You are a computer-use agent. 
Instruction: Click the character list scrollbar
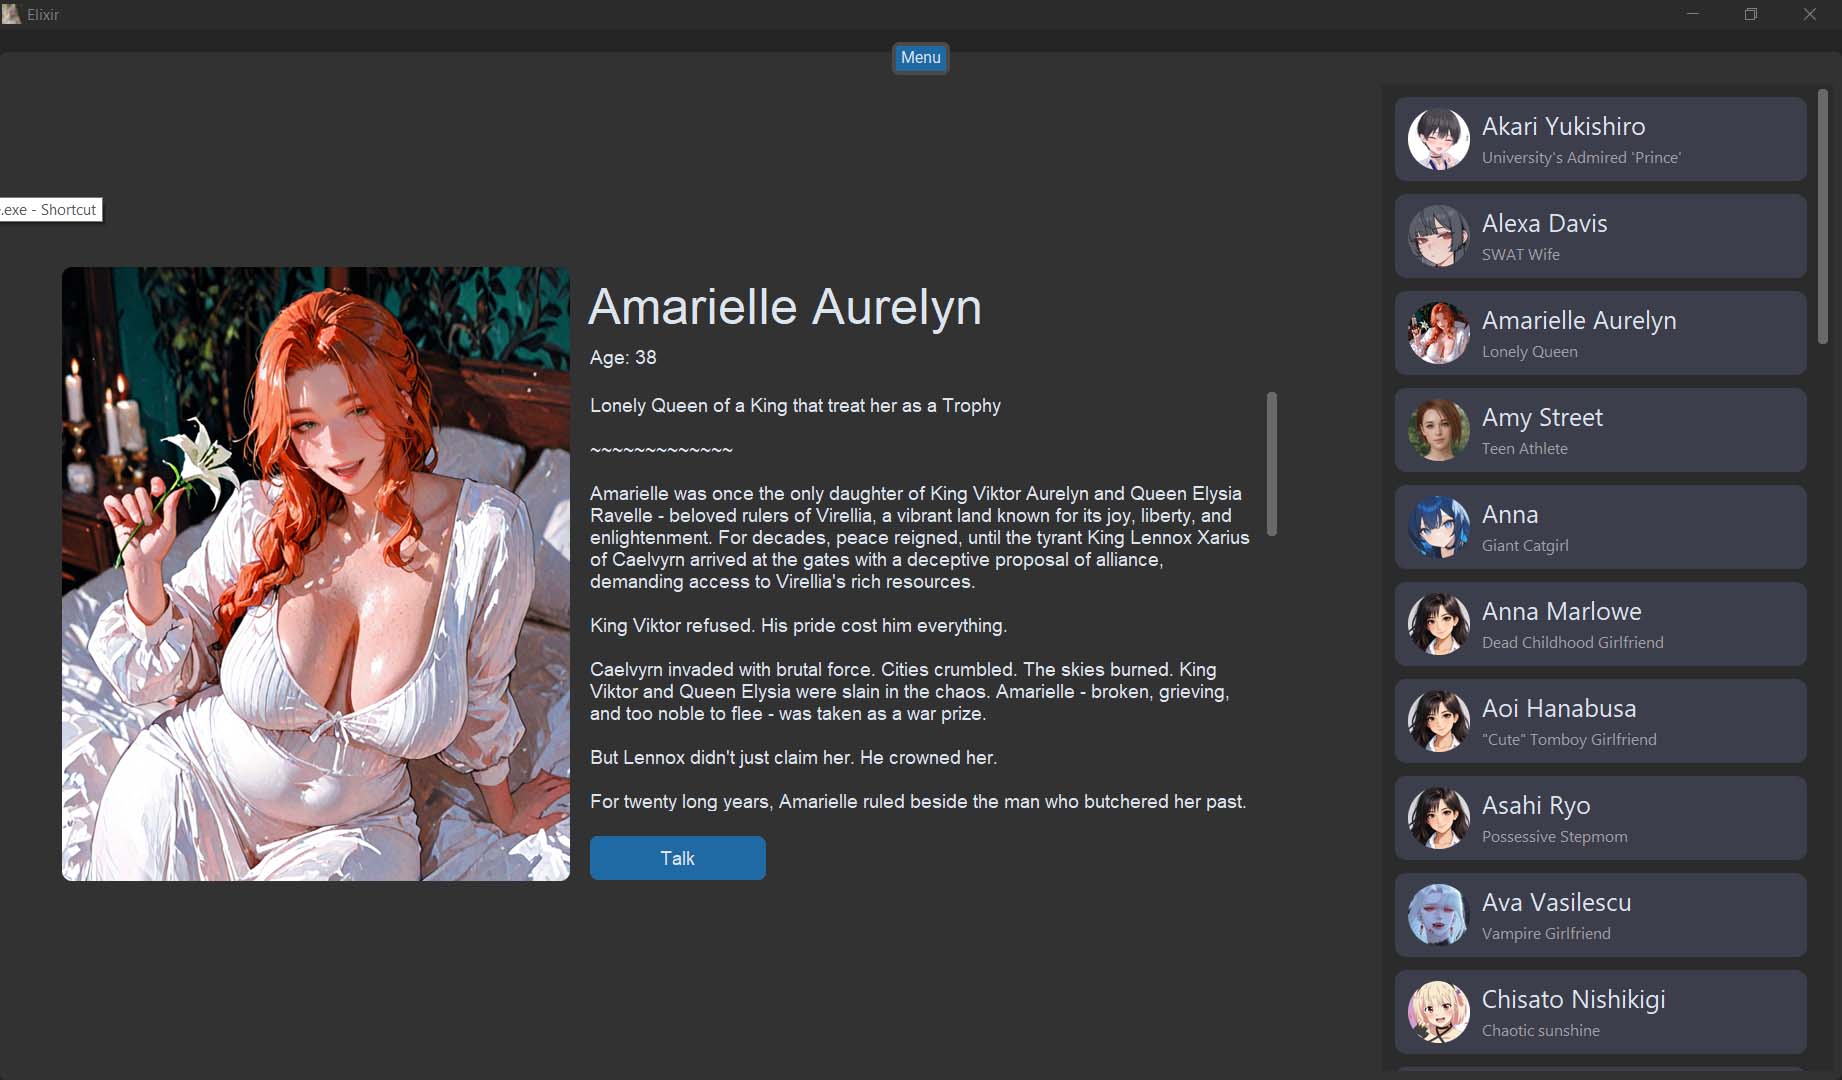point(1822,217)
